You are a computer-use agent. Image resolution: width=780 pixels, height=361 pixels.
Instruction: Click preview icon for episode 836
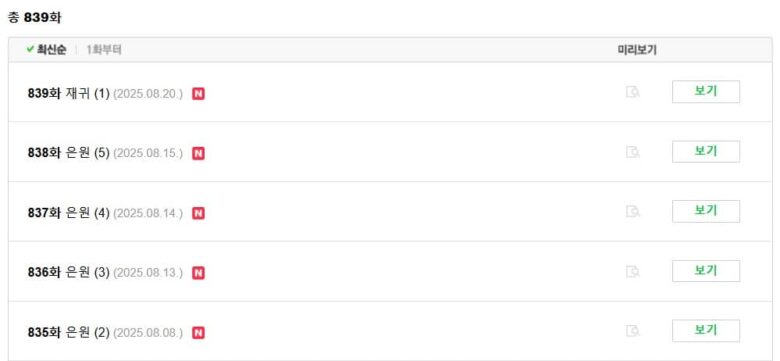[x=632, y=271]
